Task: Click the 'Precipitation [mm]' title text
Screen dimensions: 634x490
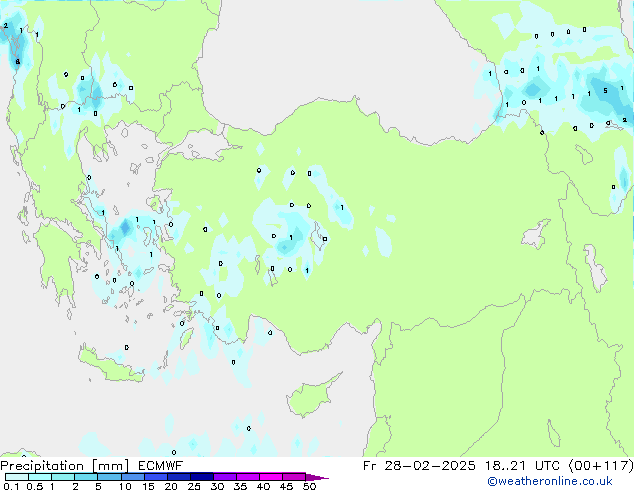Action: [64, 466]
